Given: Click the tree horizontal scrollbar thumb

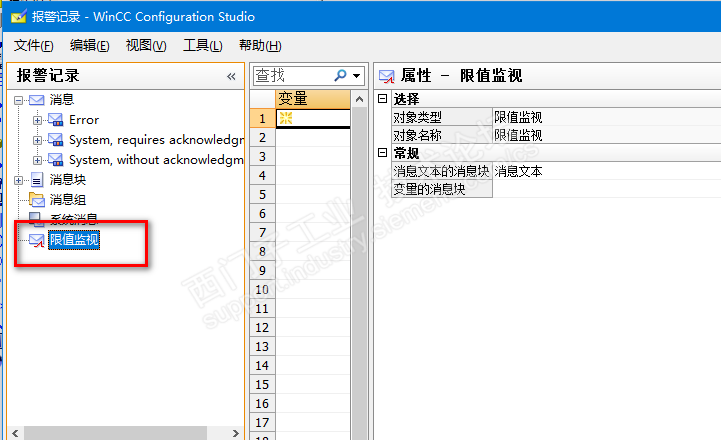Looking at the screenshot, I should click(115, 433).
